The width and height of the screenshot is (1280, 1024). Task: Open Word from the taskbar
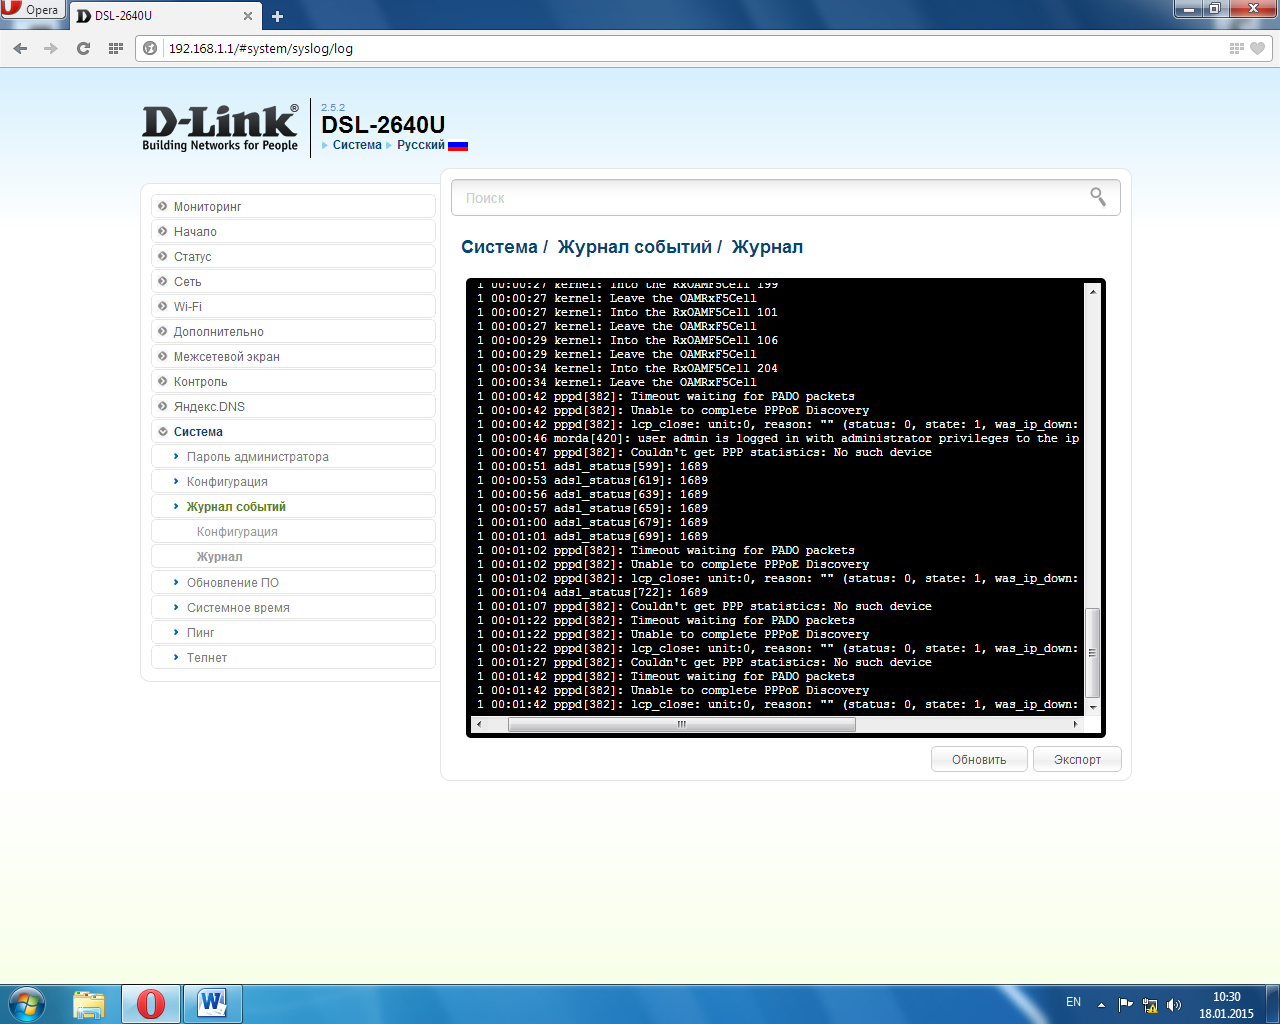212,1003
